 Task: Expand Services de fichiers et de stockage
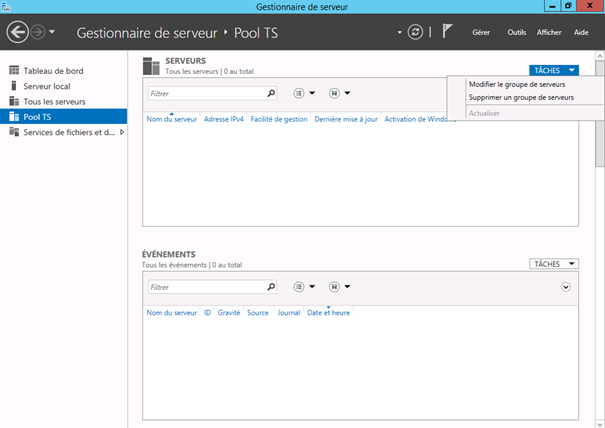[122, 132]
